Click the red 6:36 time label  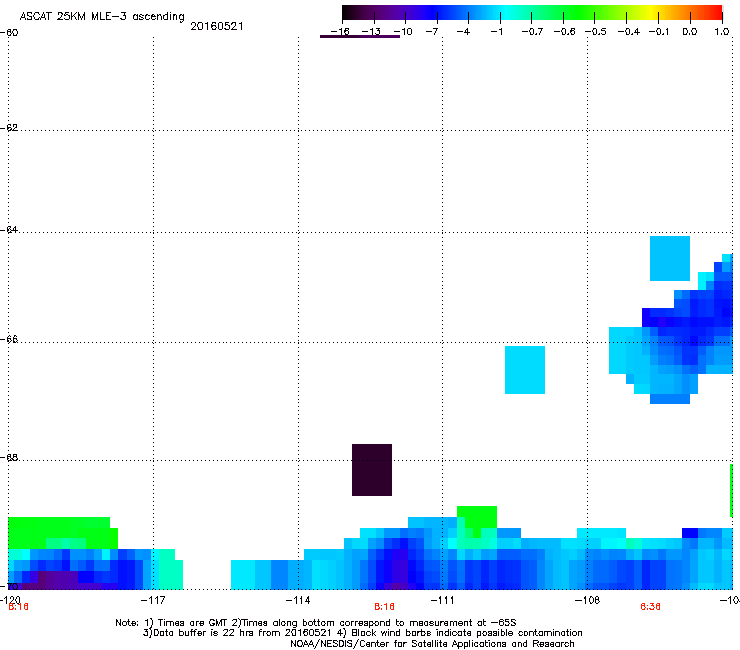(x=650, y=607)
